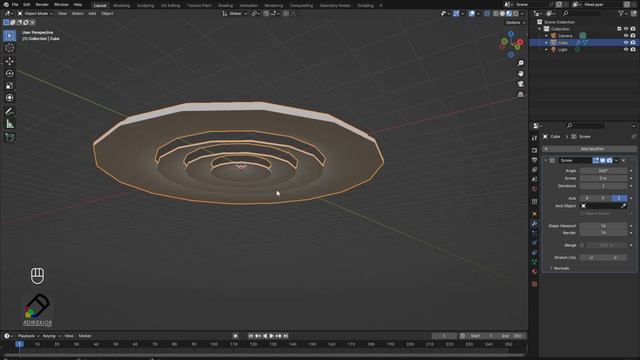Select the Scale tool

tap(9, 86)
